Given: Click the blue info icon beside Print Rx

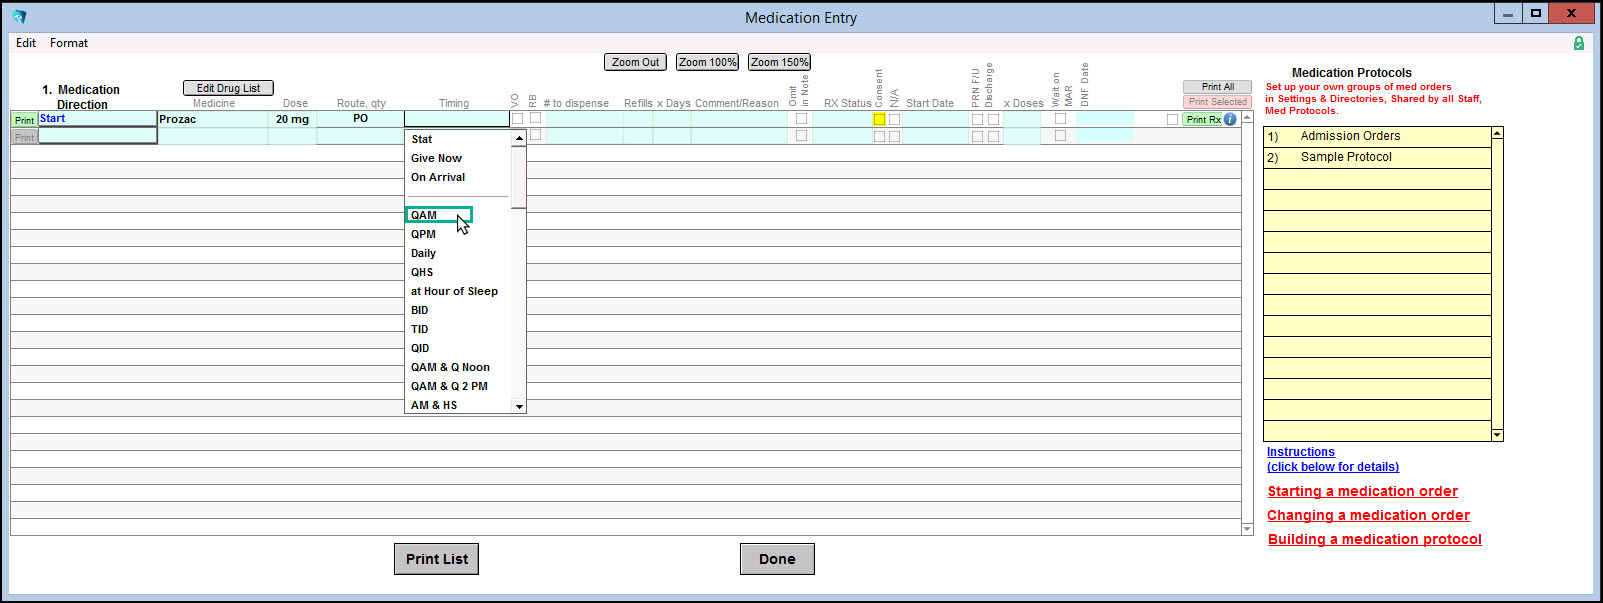Looking at the screenshot, I should point(1230,119).
